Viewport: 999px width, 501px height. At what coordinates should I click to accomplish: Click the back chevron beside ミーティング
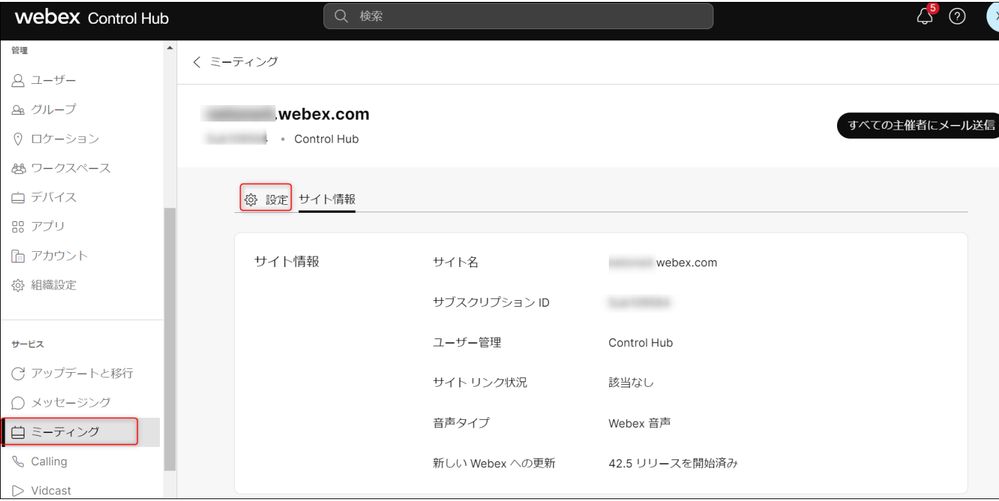[197, 62]
